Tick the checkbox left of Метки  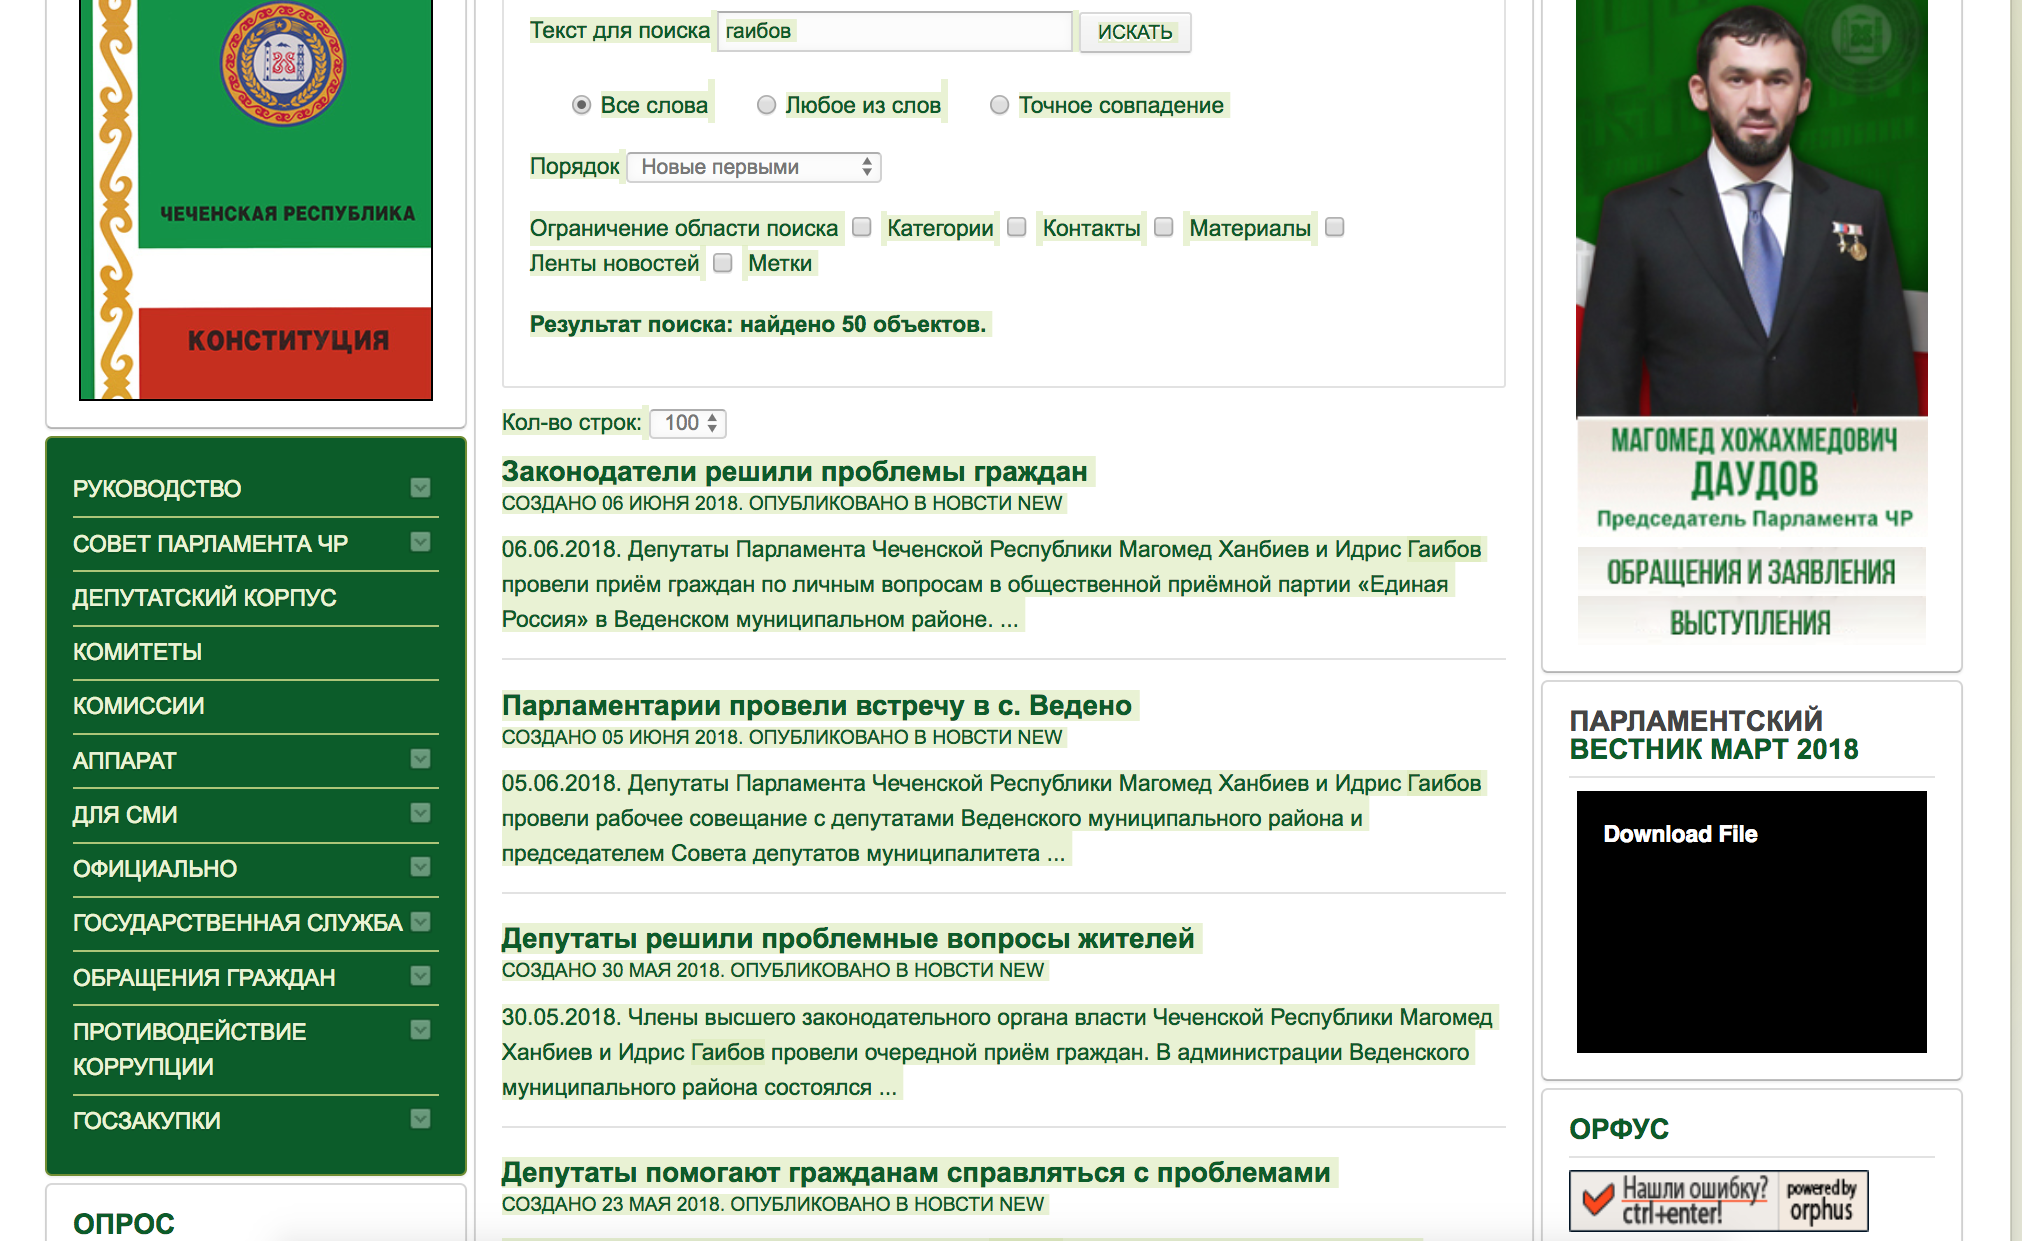coord(723,263)
